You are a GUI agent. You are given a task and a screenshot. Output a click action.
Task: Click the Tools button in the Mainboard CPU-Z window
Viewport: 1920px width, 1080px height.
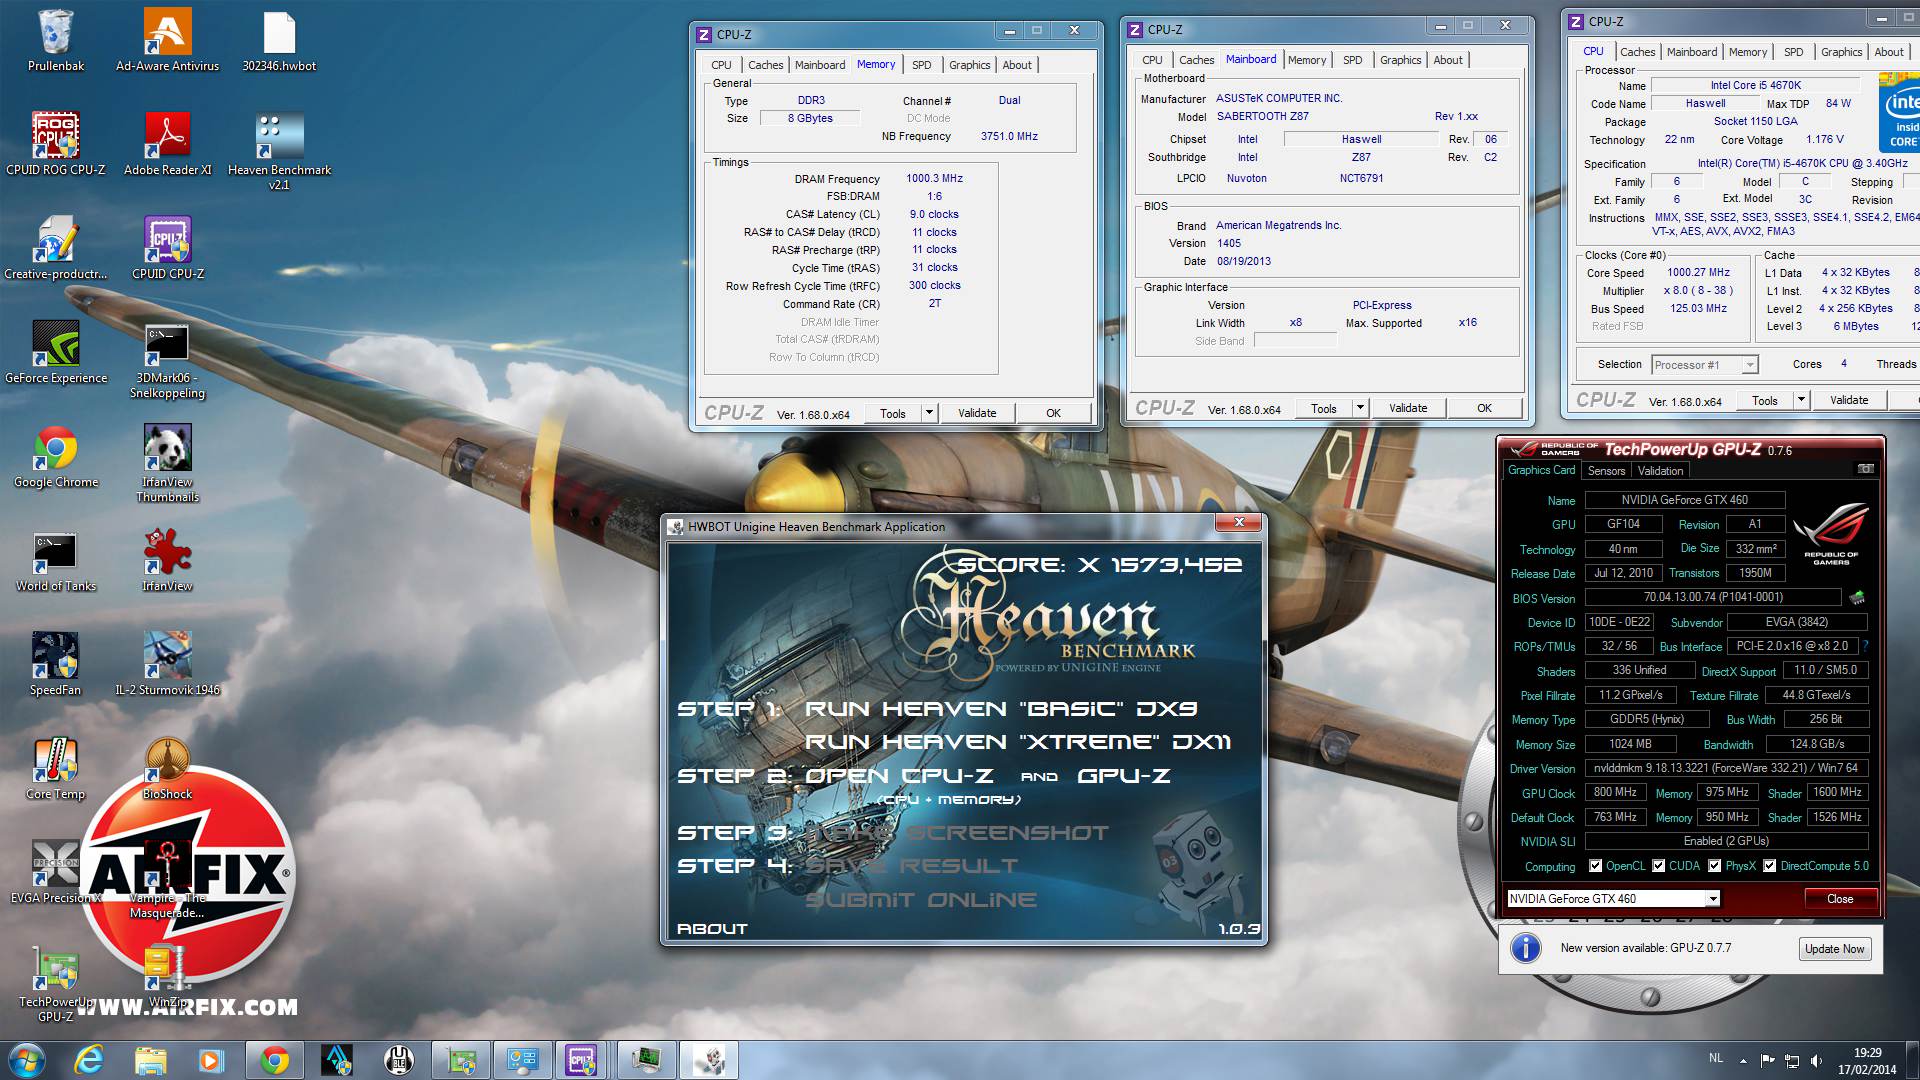tap(1324, 408)
